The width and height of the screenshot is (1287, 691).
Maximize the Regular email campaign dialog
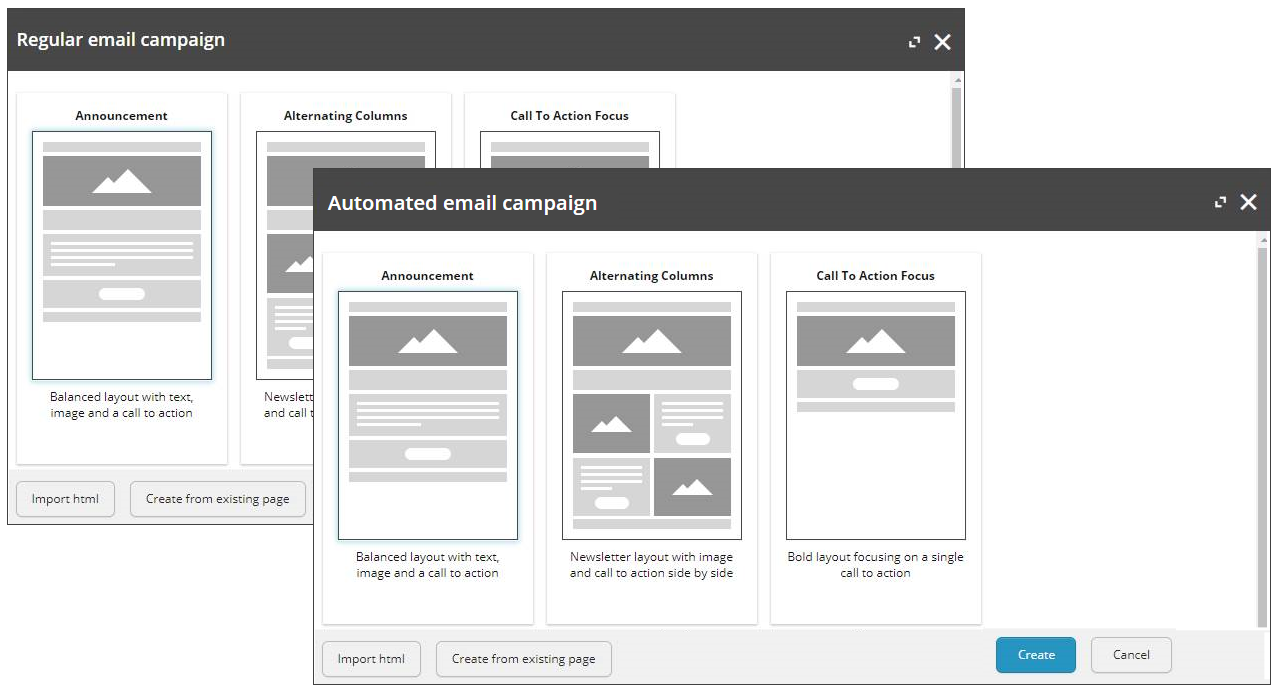point(914,42)
